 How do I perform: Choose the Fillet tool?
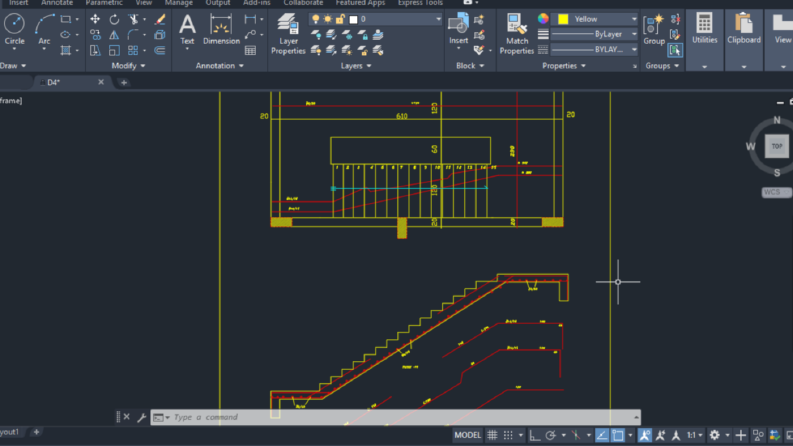[x=134, y=35]
